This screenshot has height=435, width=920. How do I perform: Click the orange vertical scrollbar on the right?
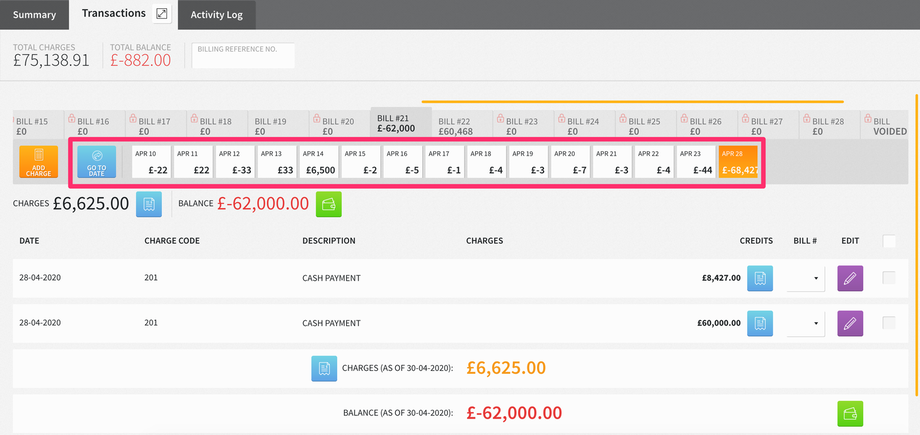(x=916, y=244)
